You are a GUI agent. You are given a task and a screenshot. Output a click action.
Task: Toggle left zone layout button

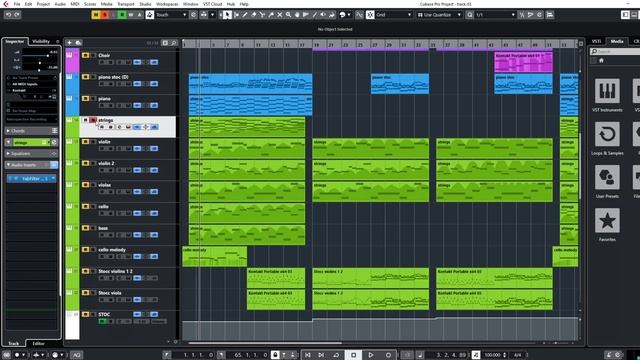(x=625, y=15)
